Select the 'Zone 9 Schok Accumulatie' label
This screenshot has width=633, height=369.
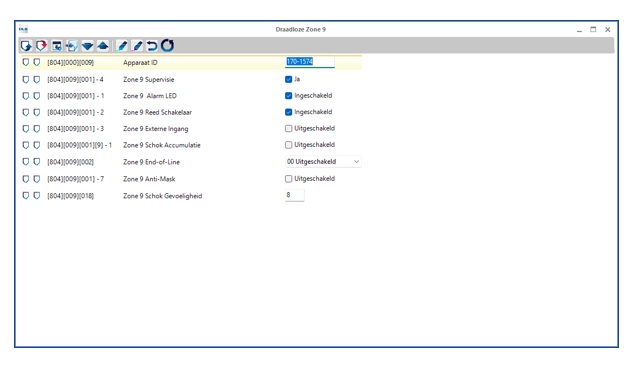(161, 145)
